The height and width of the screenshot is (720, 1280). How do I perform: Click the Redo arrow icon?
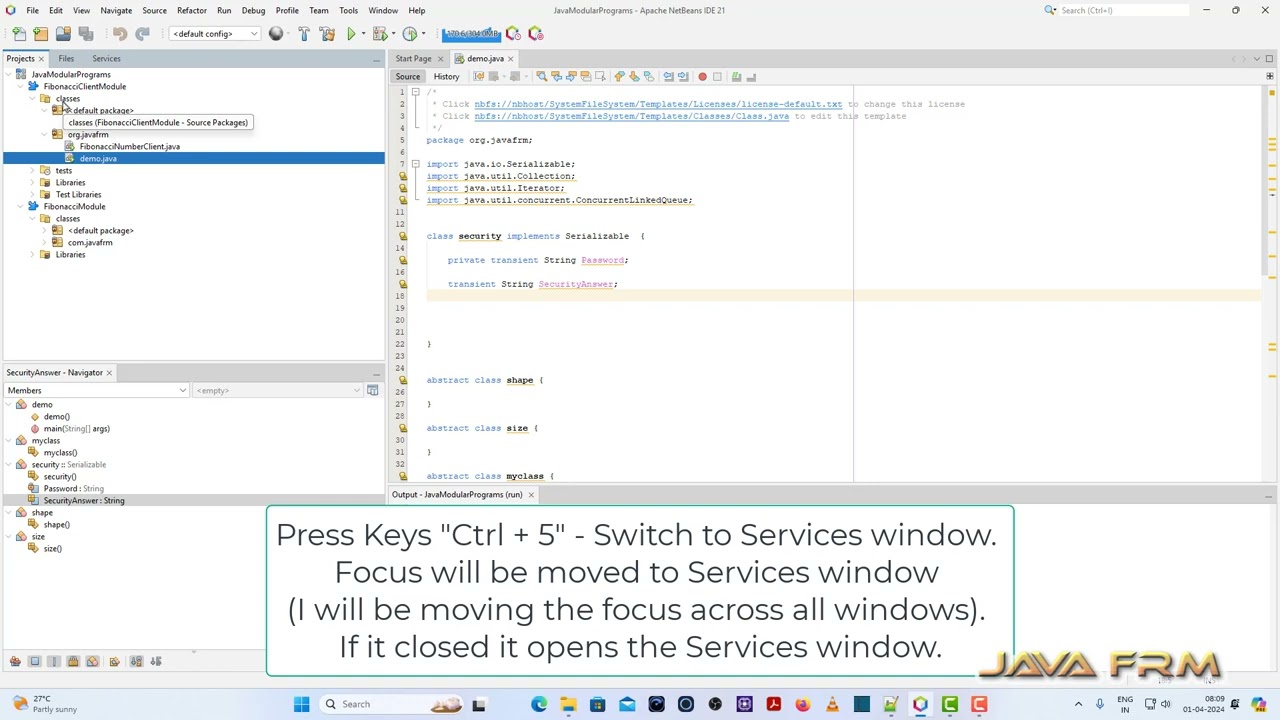point(142,34)
